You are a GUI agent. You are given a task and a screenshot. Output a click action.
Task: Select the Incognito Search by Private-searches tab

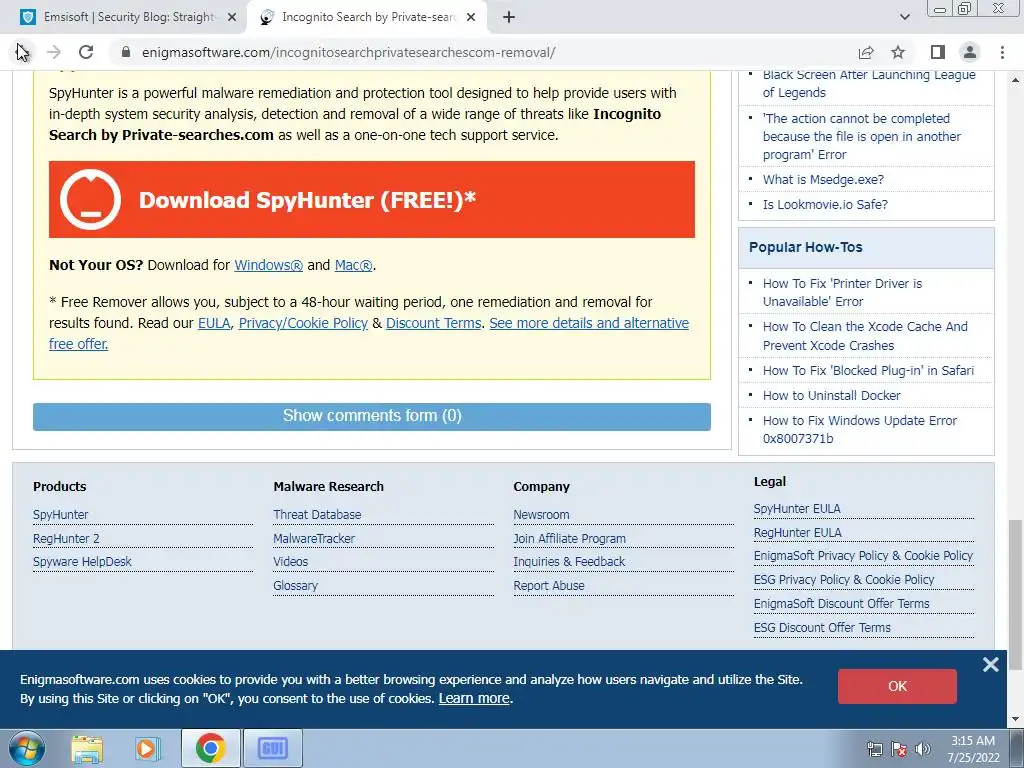(x=366, y=18)
